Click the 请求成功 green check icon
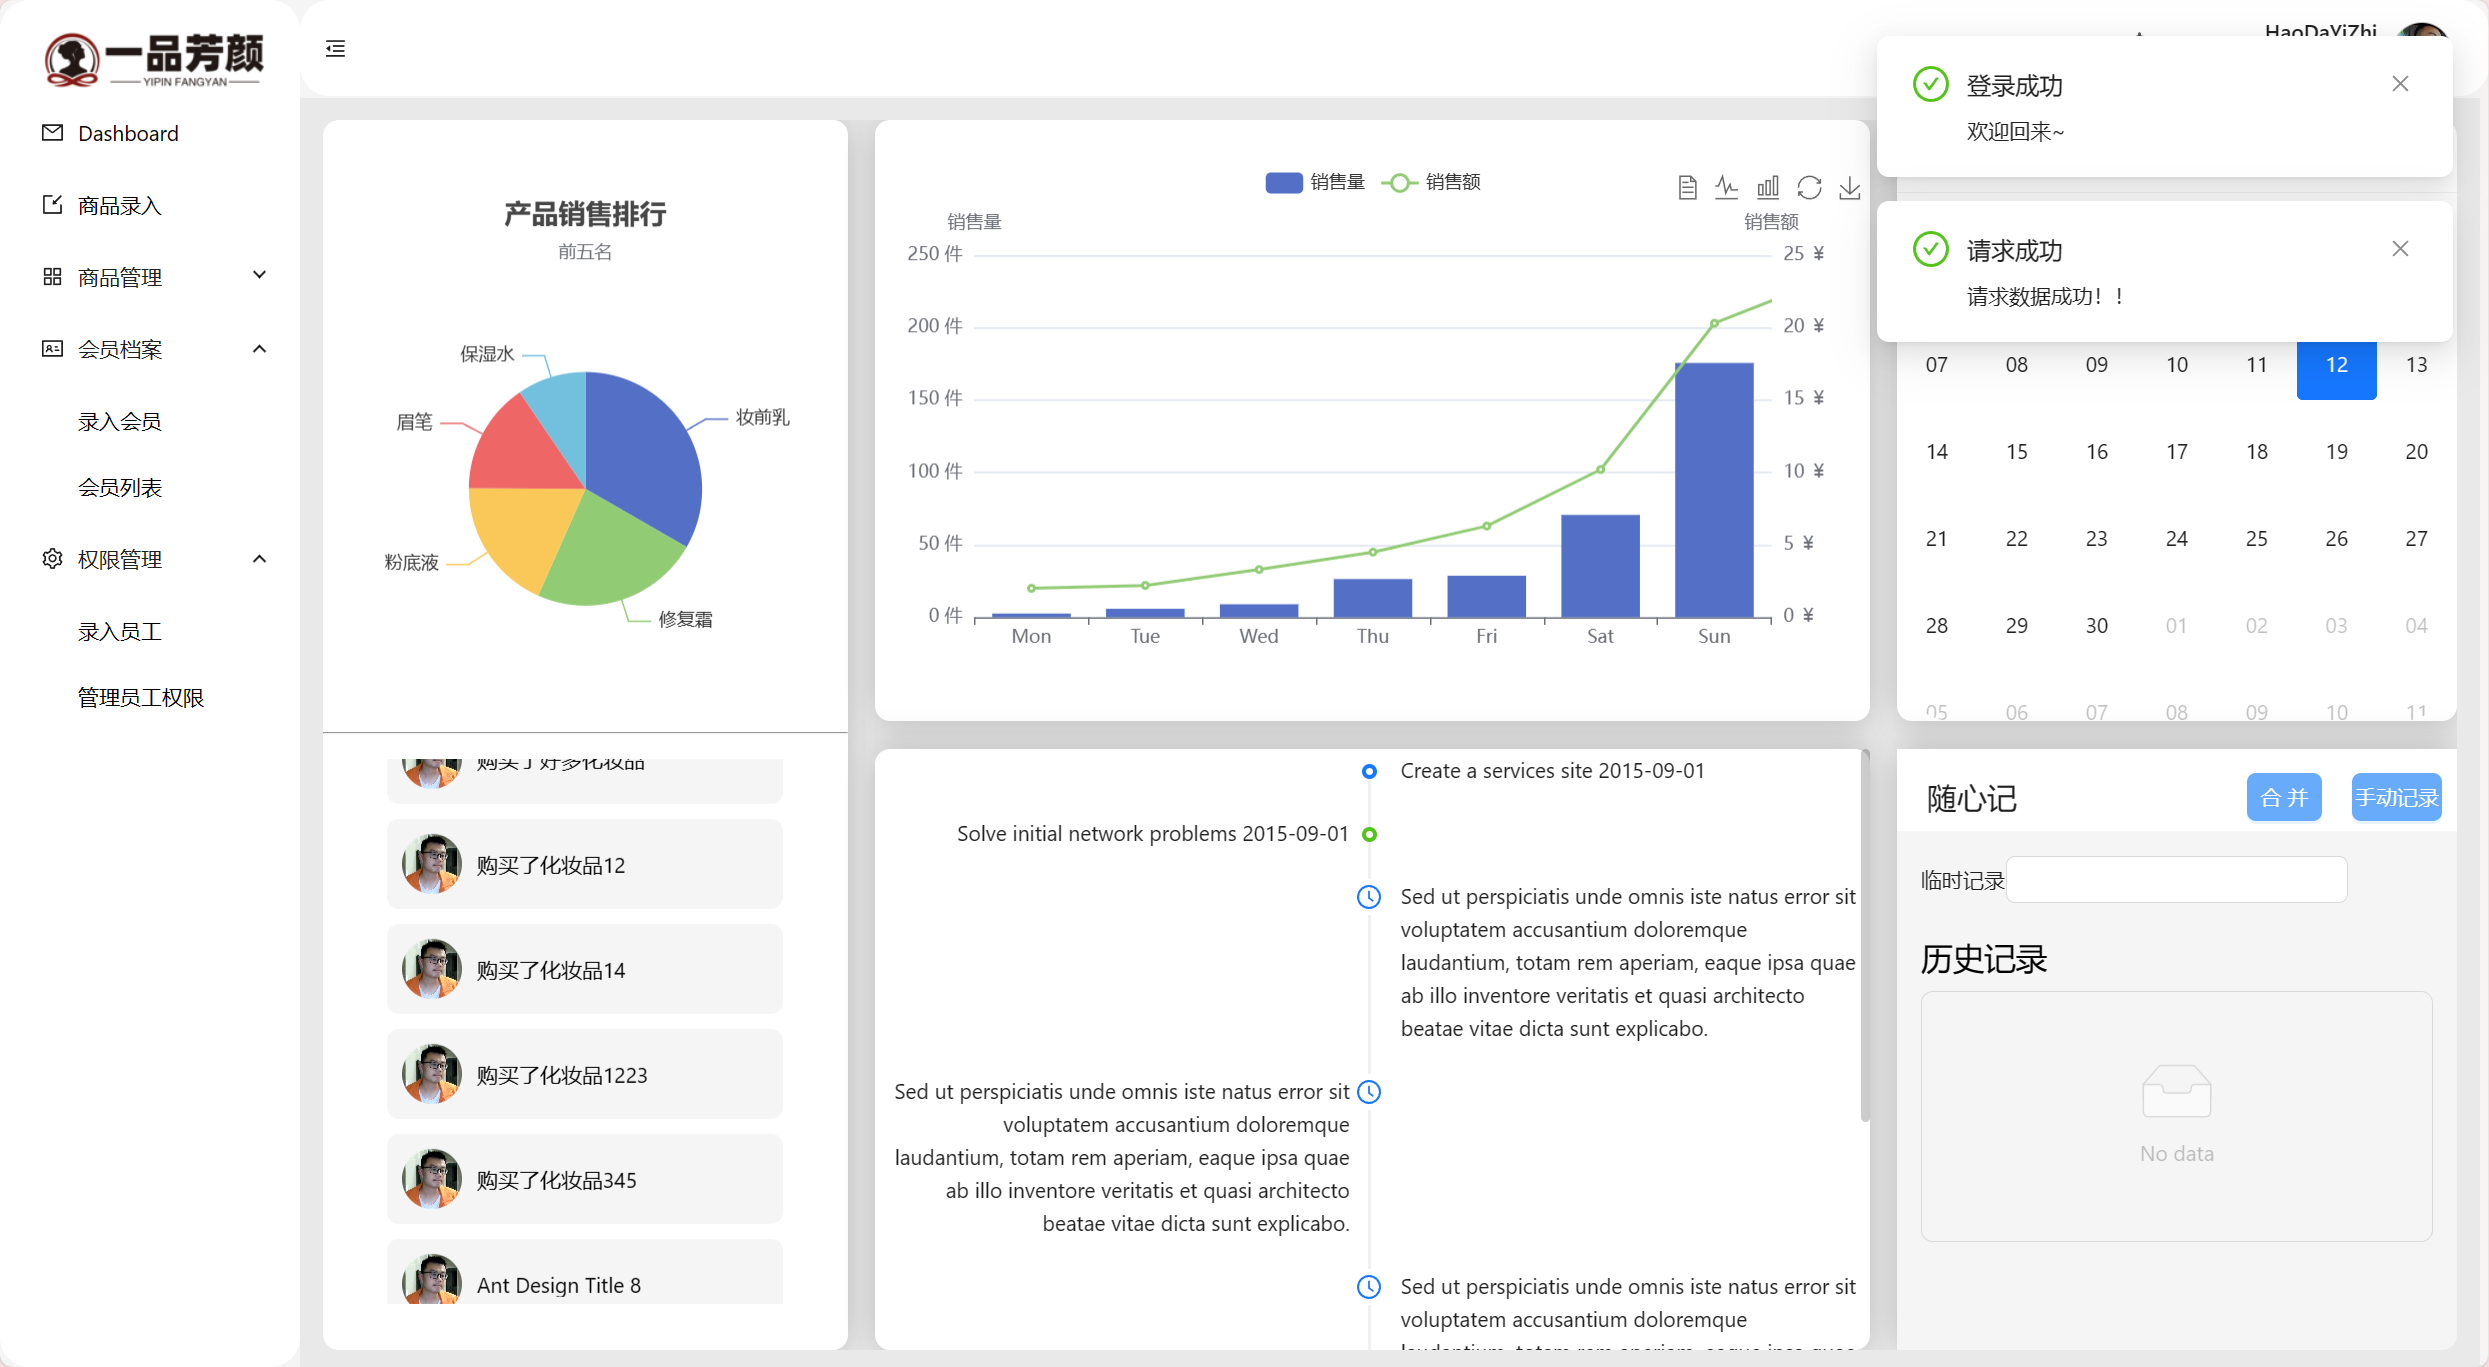 pos(1931,249)
